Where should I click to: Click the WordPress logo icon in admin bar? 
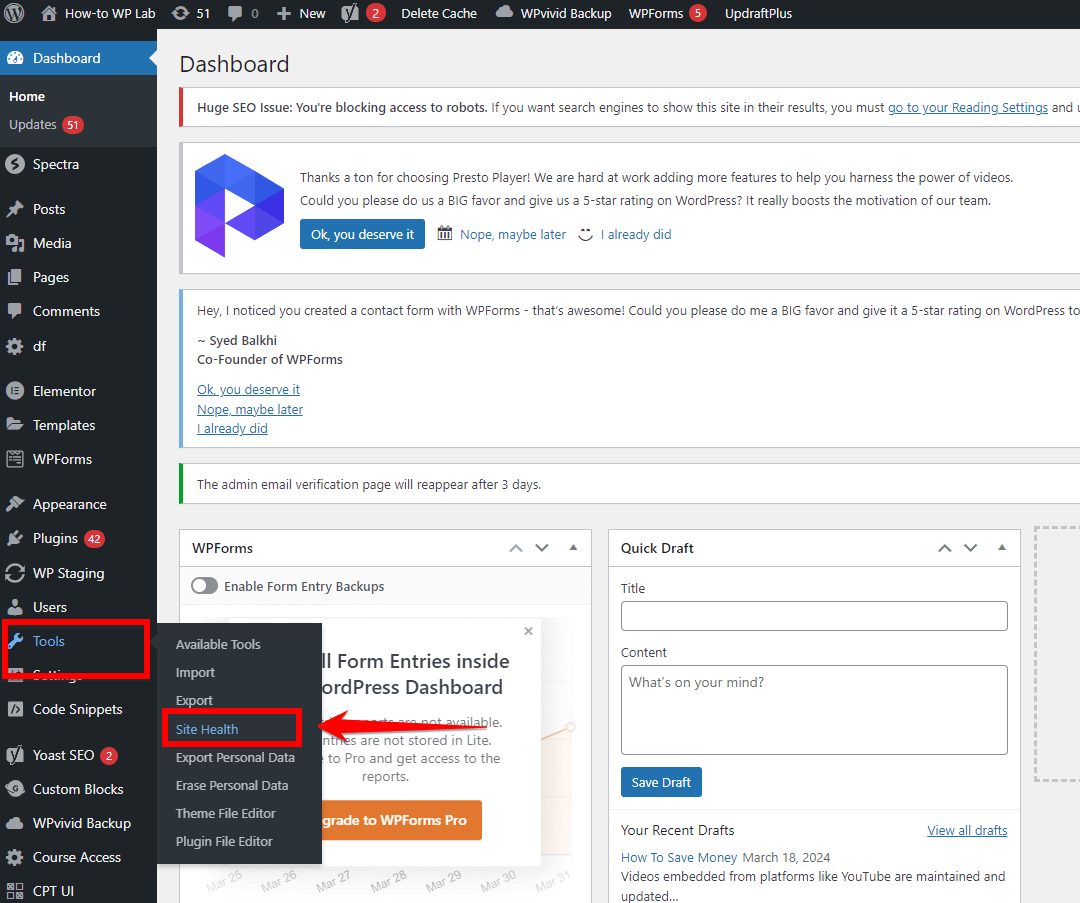(x=15, y=14)
